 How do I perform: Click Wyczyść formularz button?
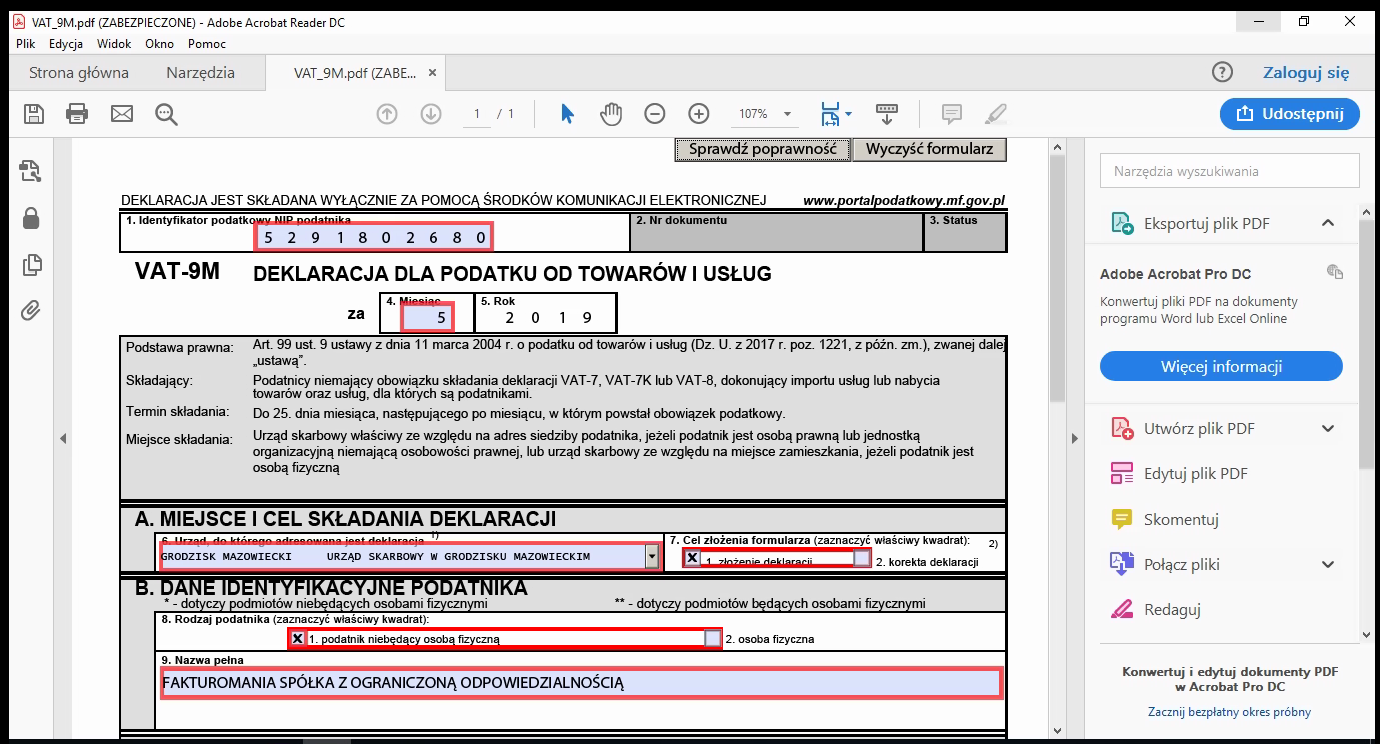pyautogui.click(x=929, y=149)
